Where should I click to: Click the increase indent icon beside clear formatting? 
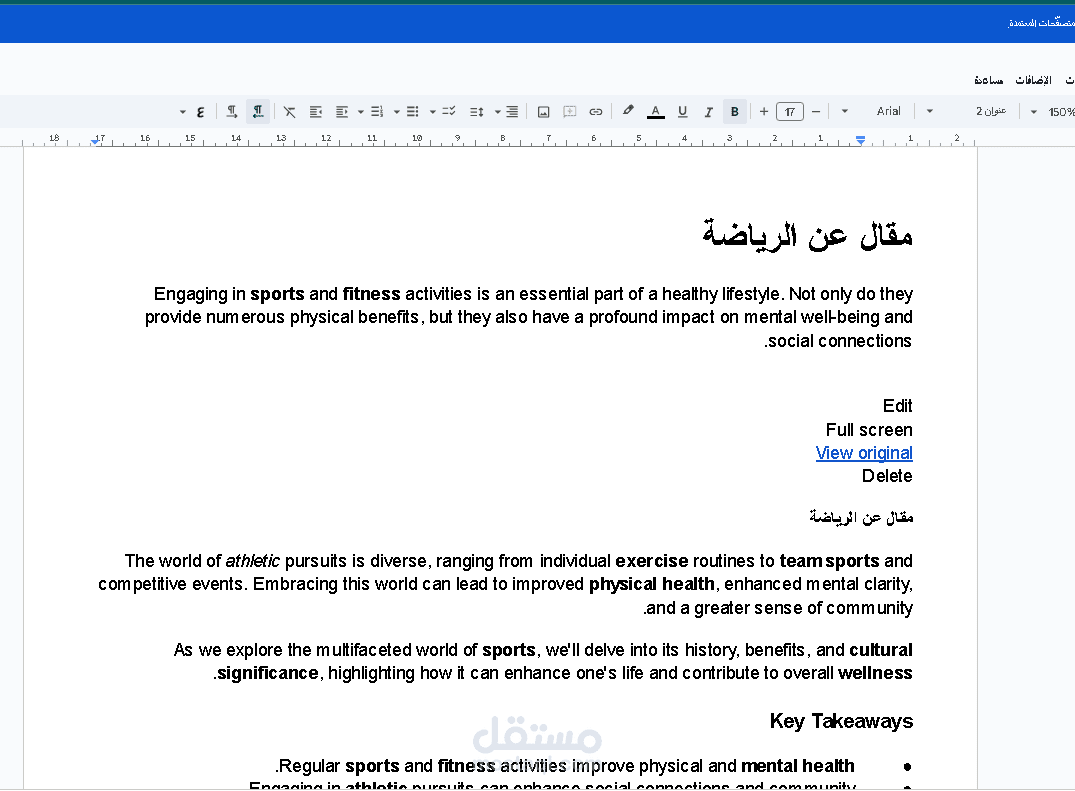point(315,112)
